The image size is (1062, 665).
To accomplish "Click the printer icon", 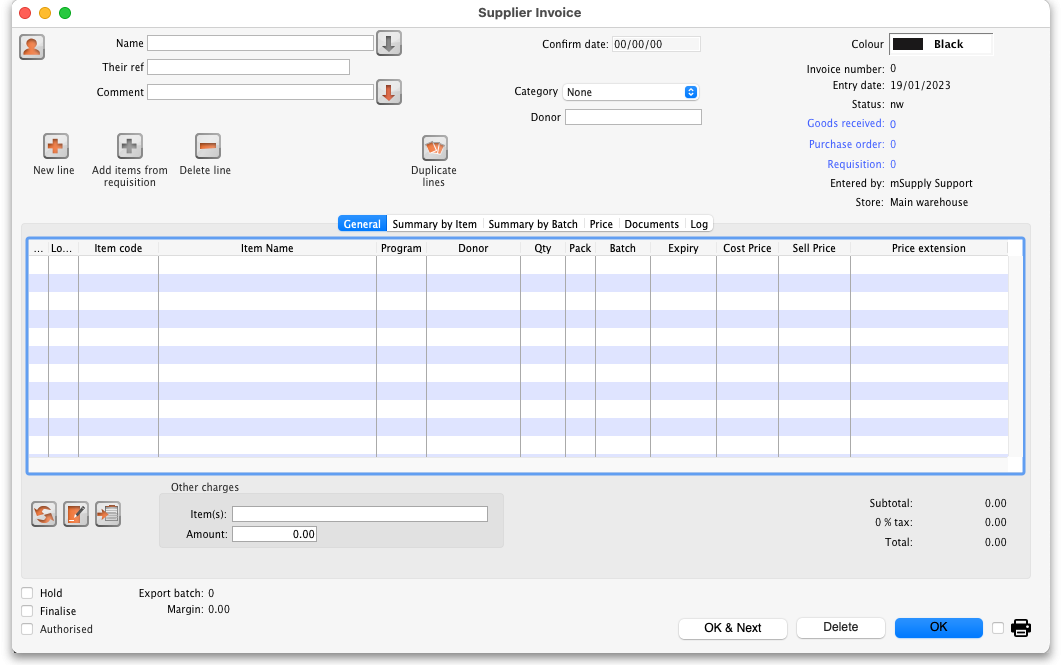I will click(1020, 628).
